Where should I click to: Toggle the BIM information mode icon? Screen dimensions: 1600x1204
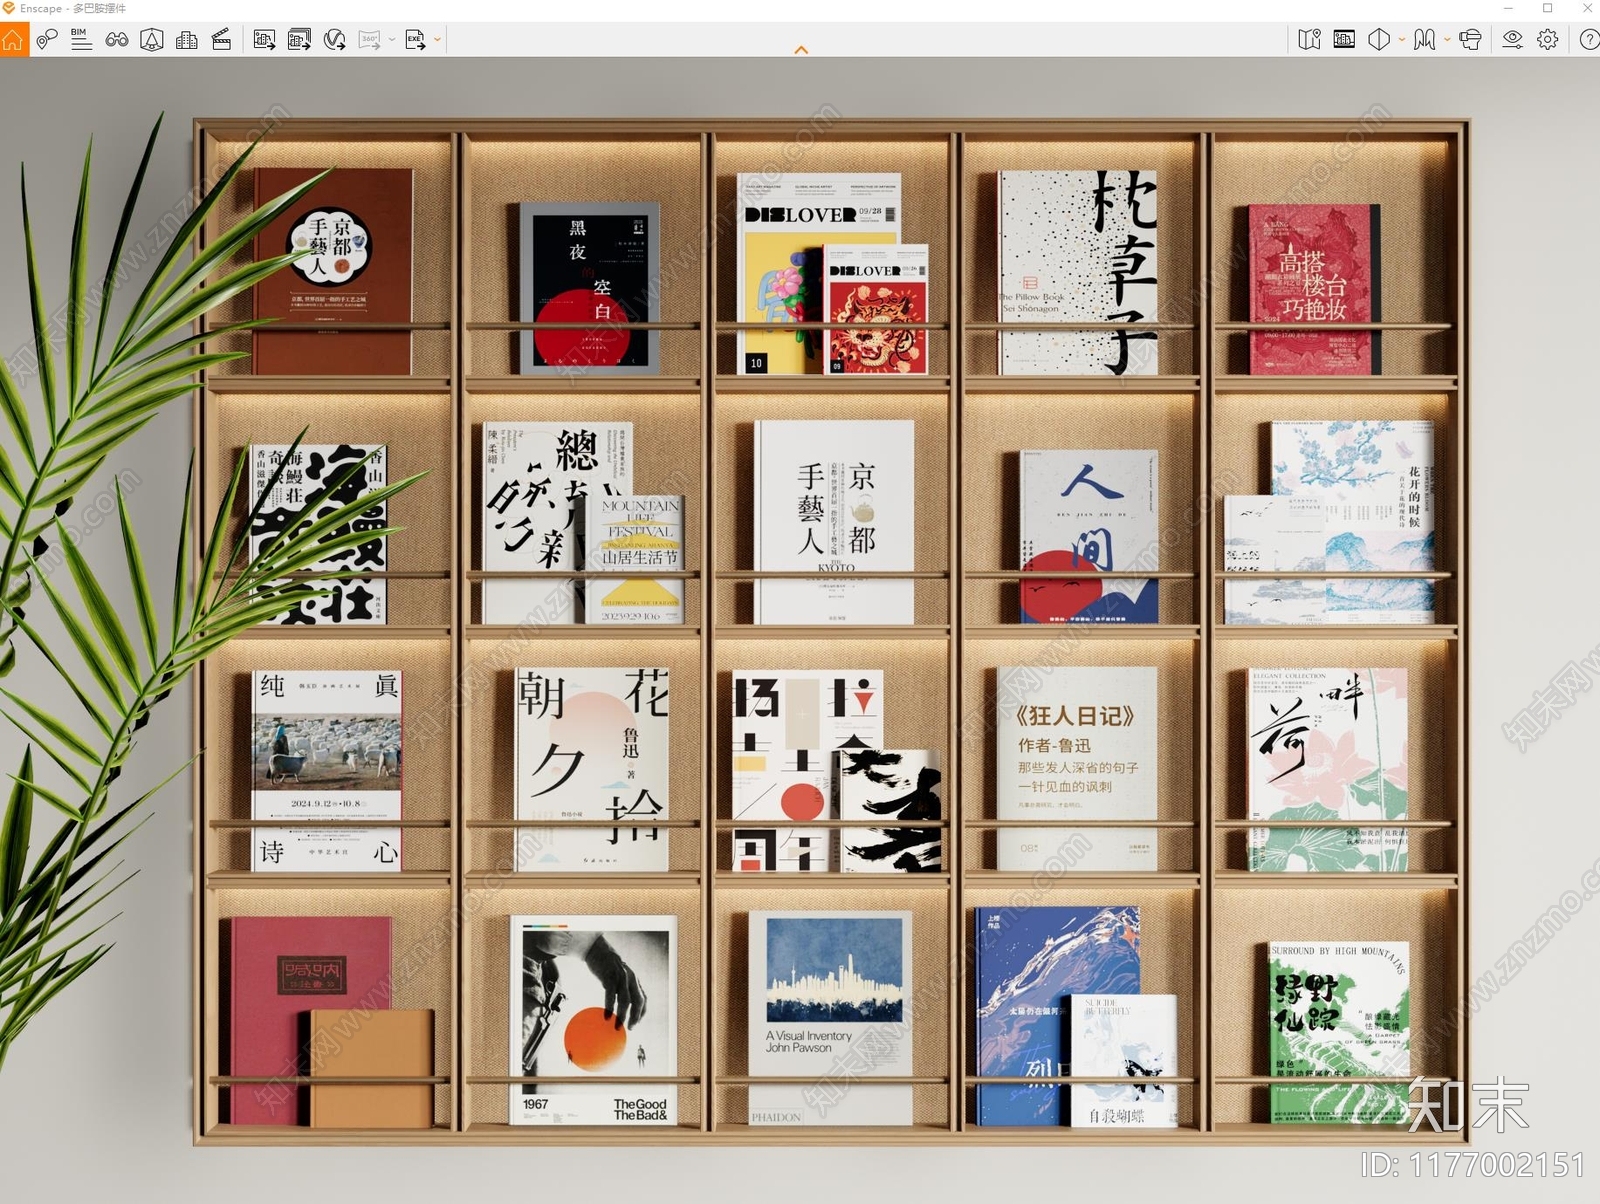point(82,40)
